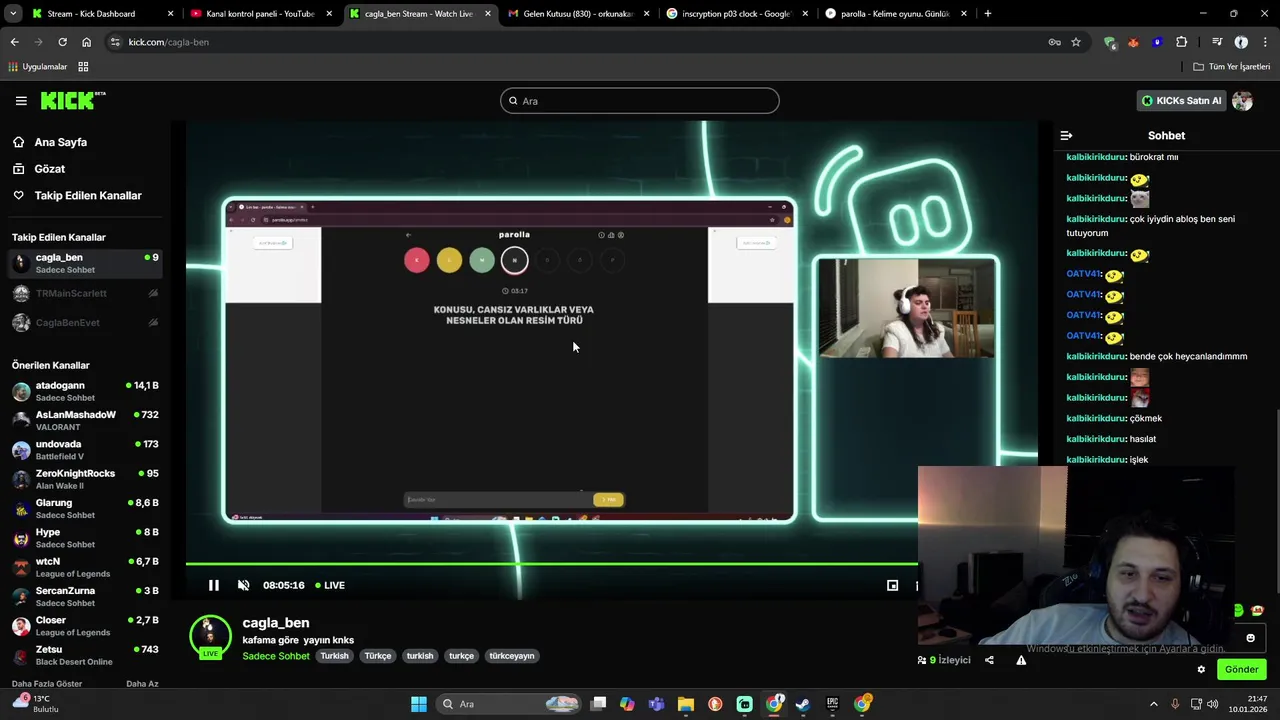Image resolution: width=1280 pixels, height=720 pixels.
Task: Toggle mini player mode icon
Action: pos(892,585)
